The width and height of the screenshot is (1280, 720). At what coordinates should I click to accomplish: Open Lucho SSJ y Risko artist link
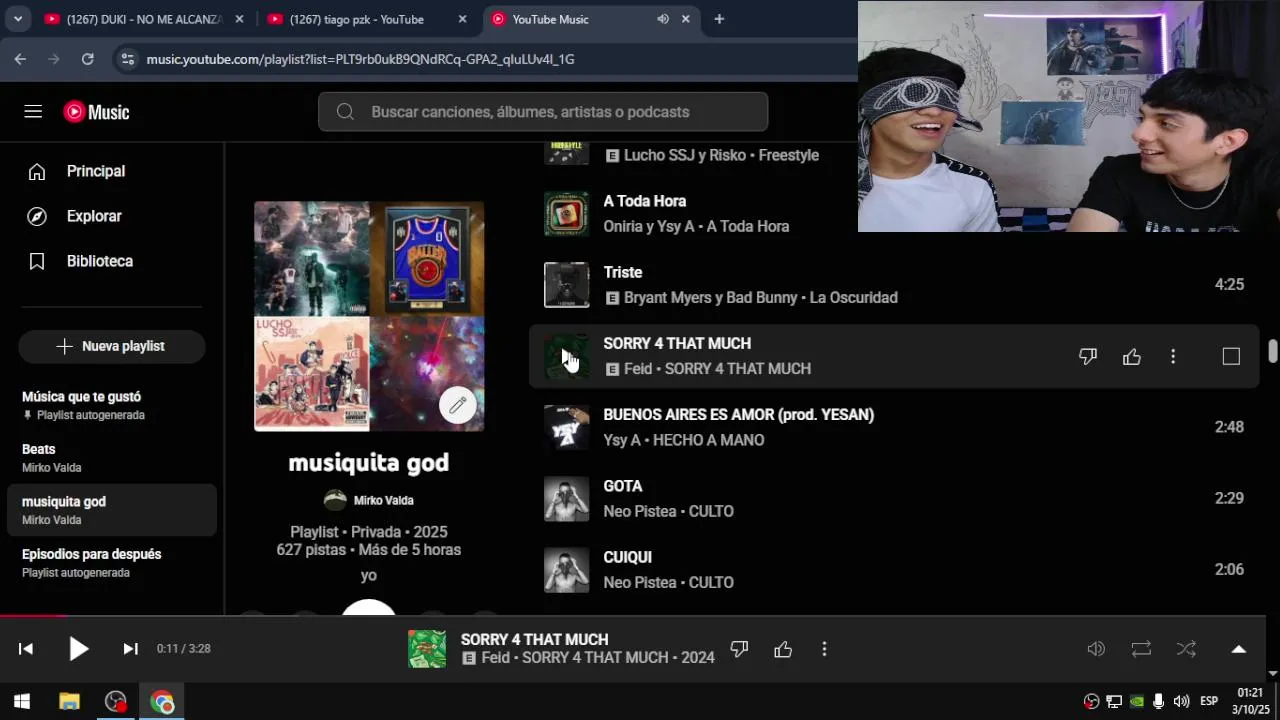[x=685, y=156]
